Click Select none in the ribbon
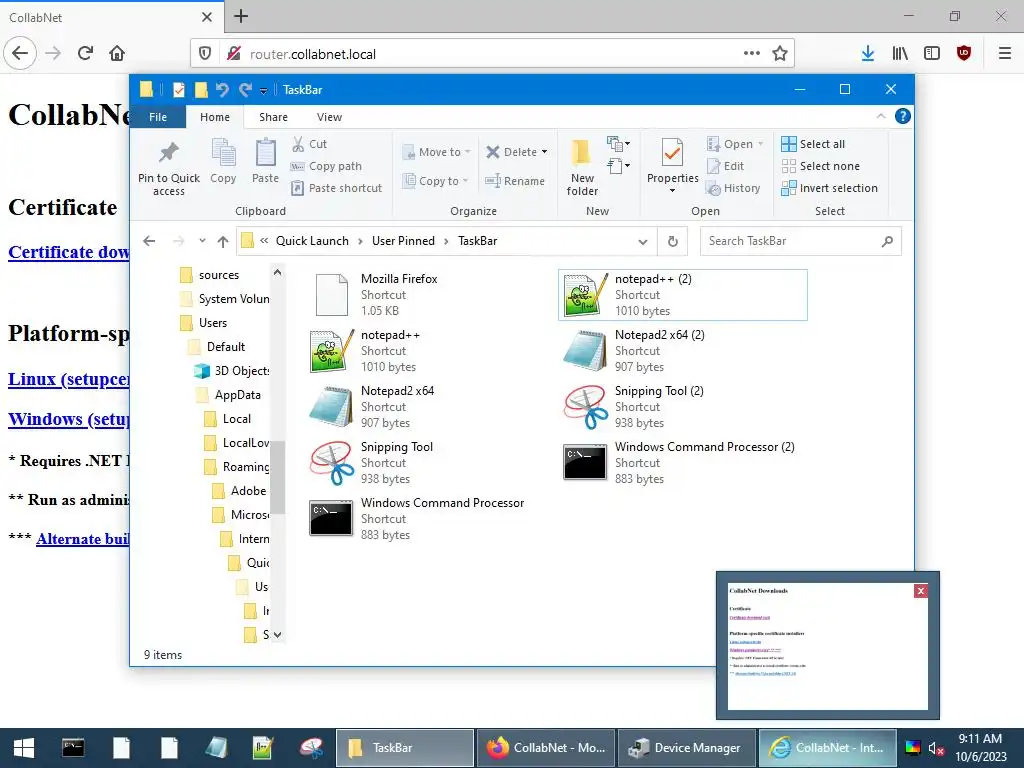The height and width of the screenshot is (768, 1024). pyautogui.click(x=821, y=166)
